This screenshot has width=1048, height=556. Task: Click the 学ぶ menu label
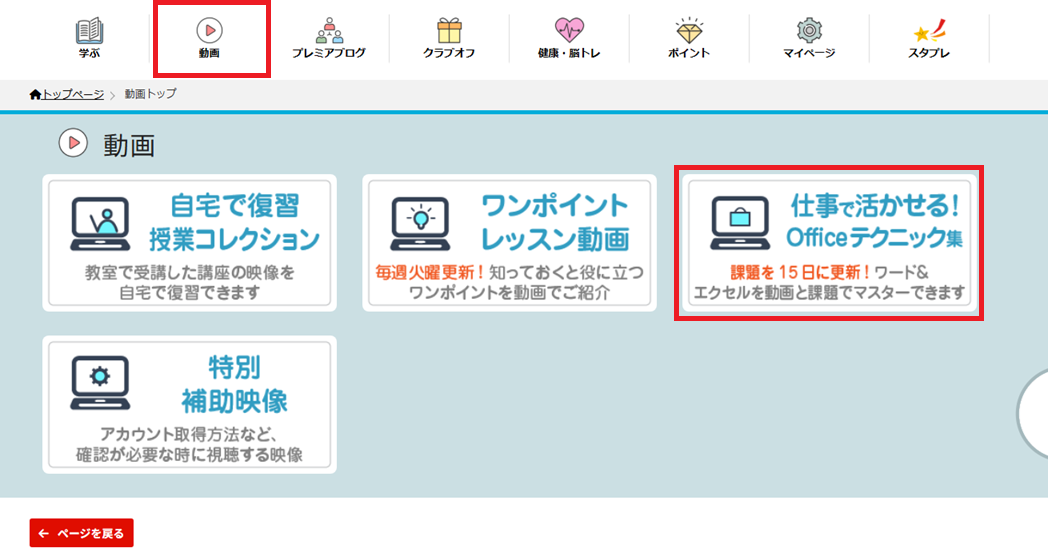pos(89,53)
